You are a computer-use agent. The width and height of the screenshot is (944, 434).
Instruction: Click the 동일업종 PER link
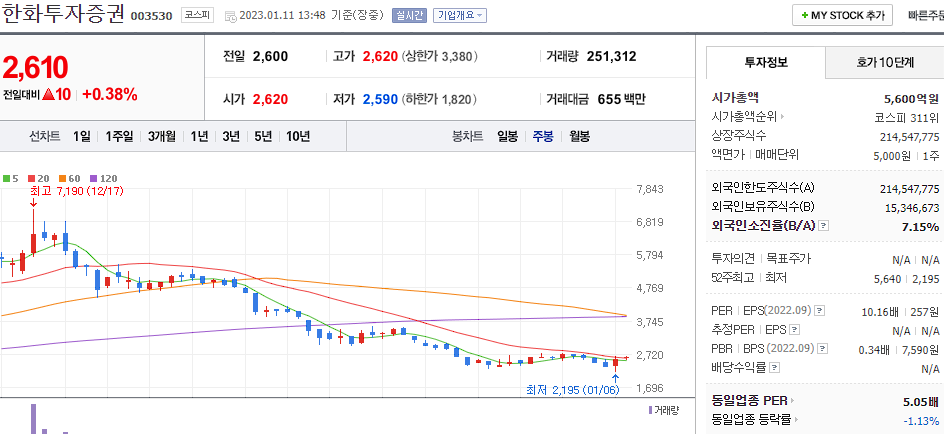point(750,401)
